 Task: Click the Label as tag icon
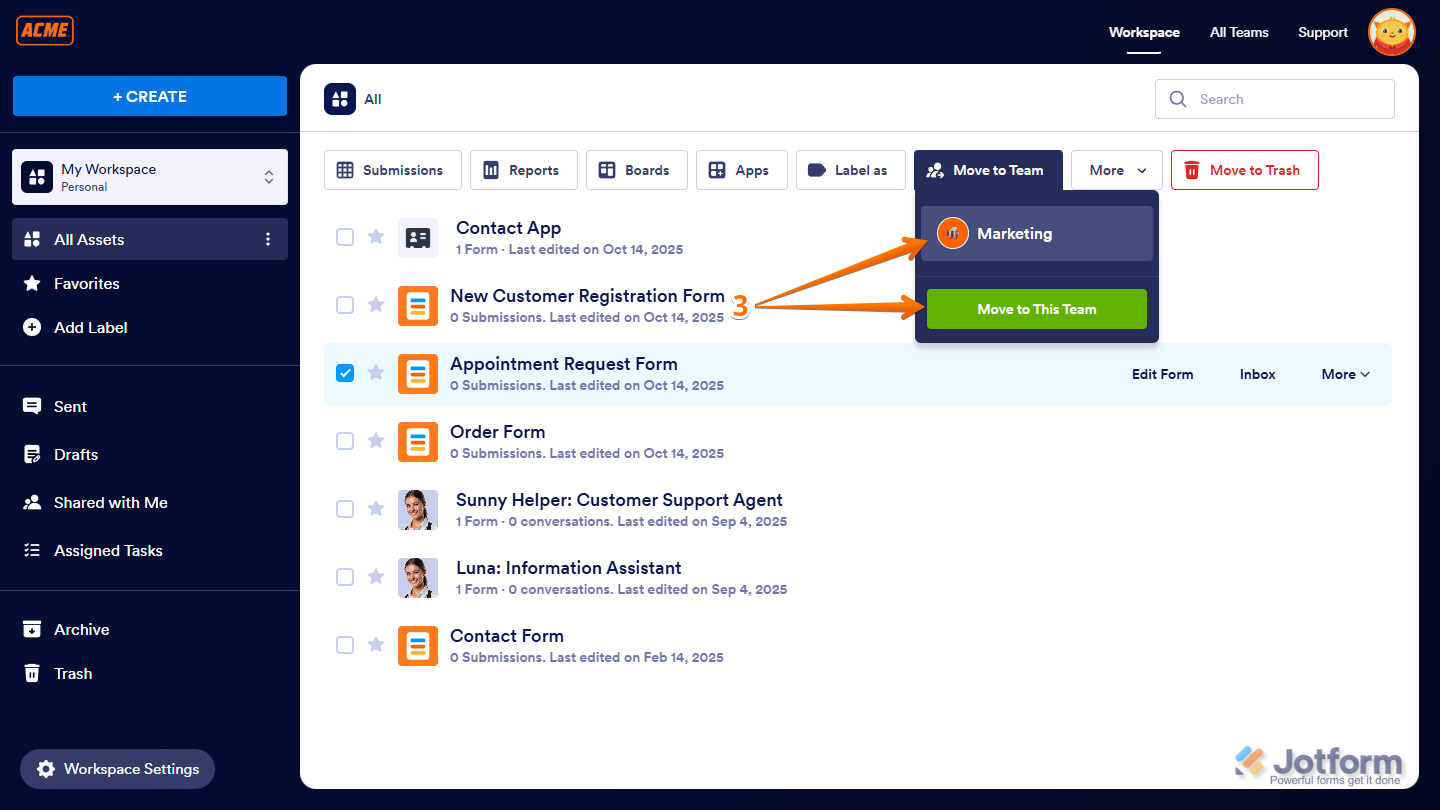click(x=814, y=170)
